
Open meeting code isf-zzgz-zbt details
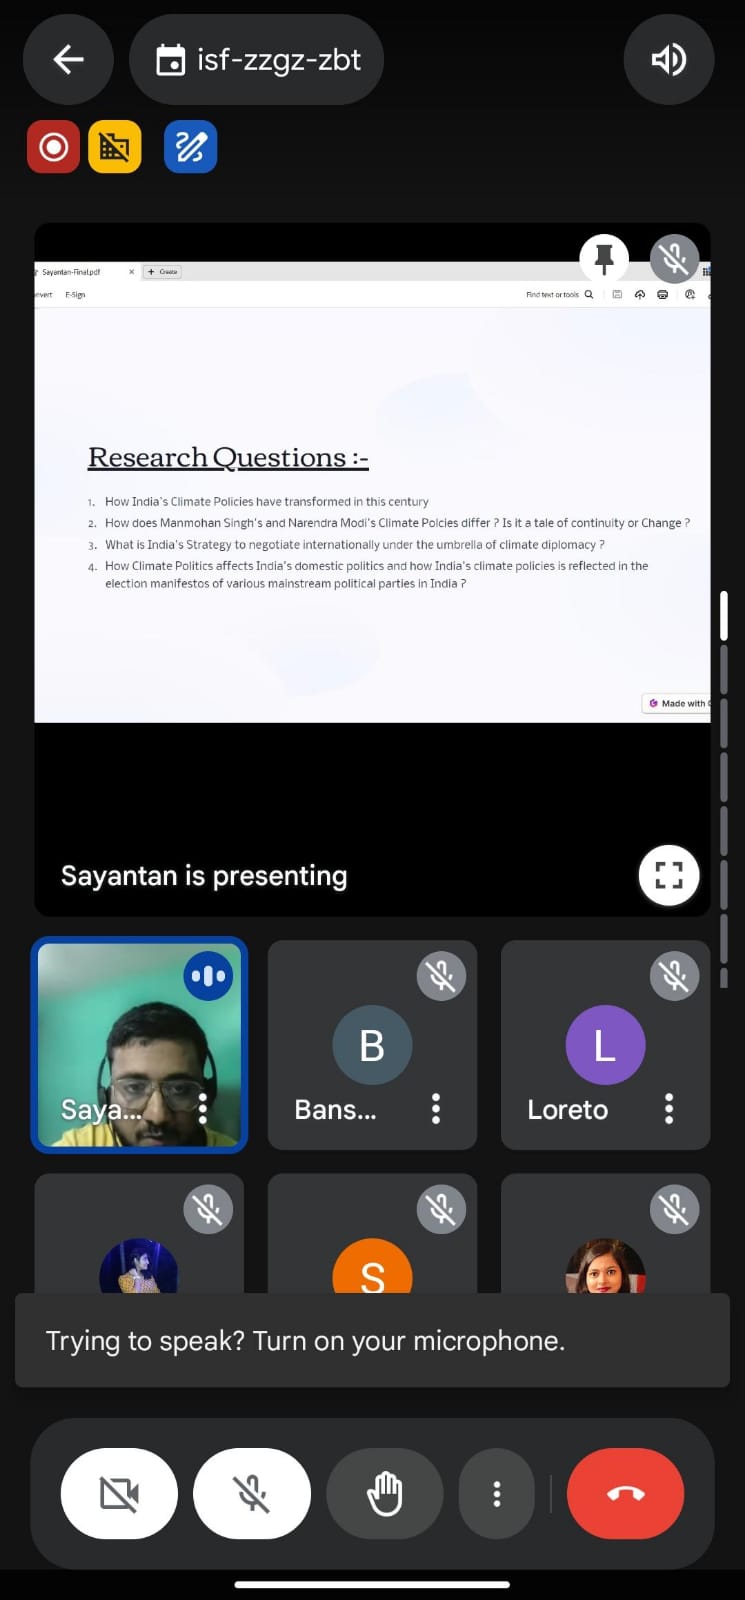tap(257, 60)
